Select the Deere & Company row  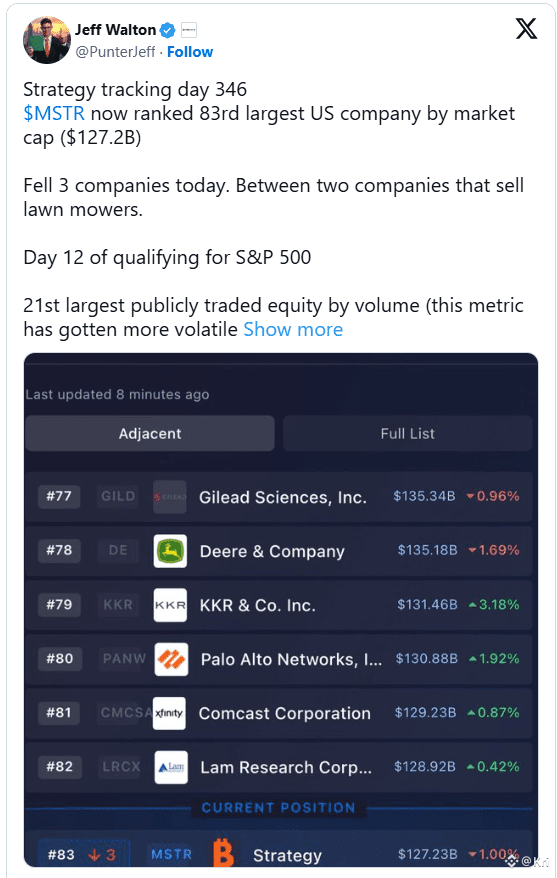279,551
